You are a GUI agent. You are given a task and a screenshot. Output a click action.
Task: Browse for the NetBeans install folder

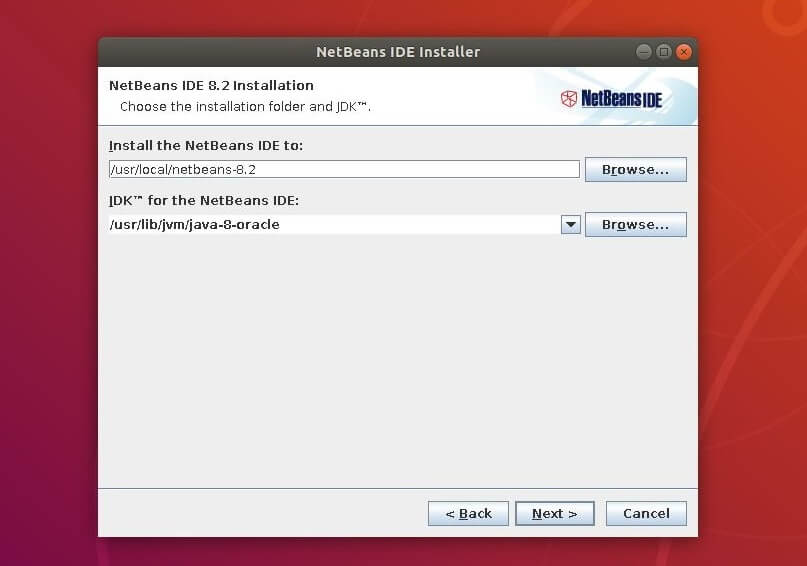[636, 169]
